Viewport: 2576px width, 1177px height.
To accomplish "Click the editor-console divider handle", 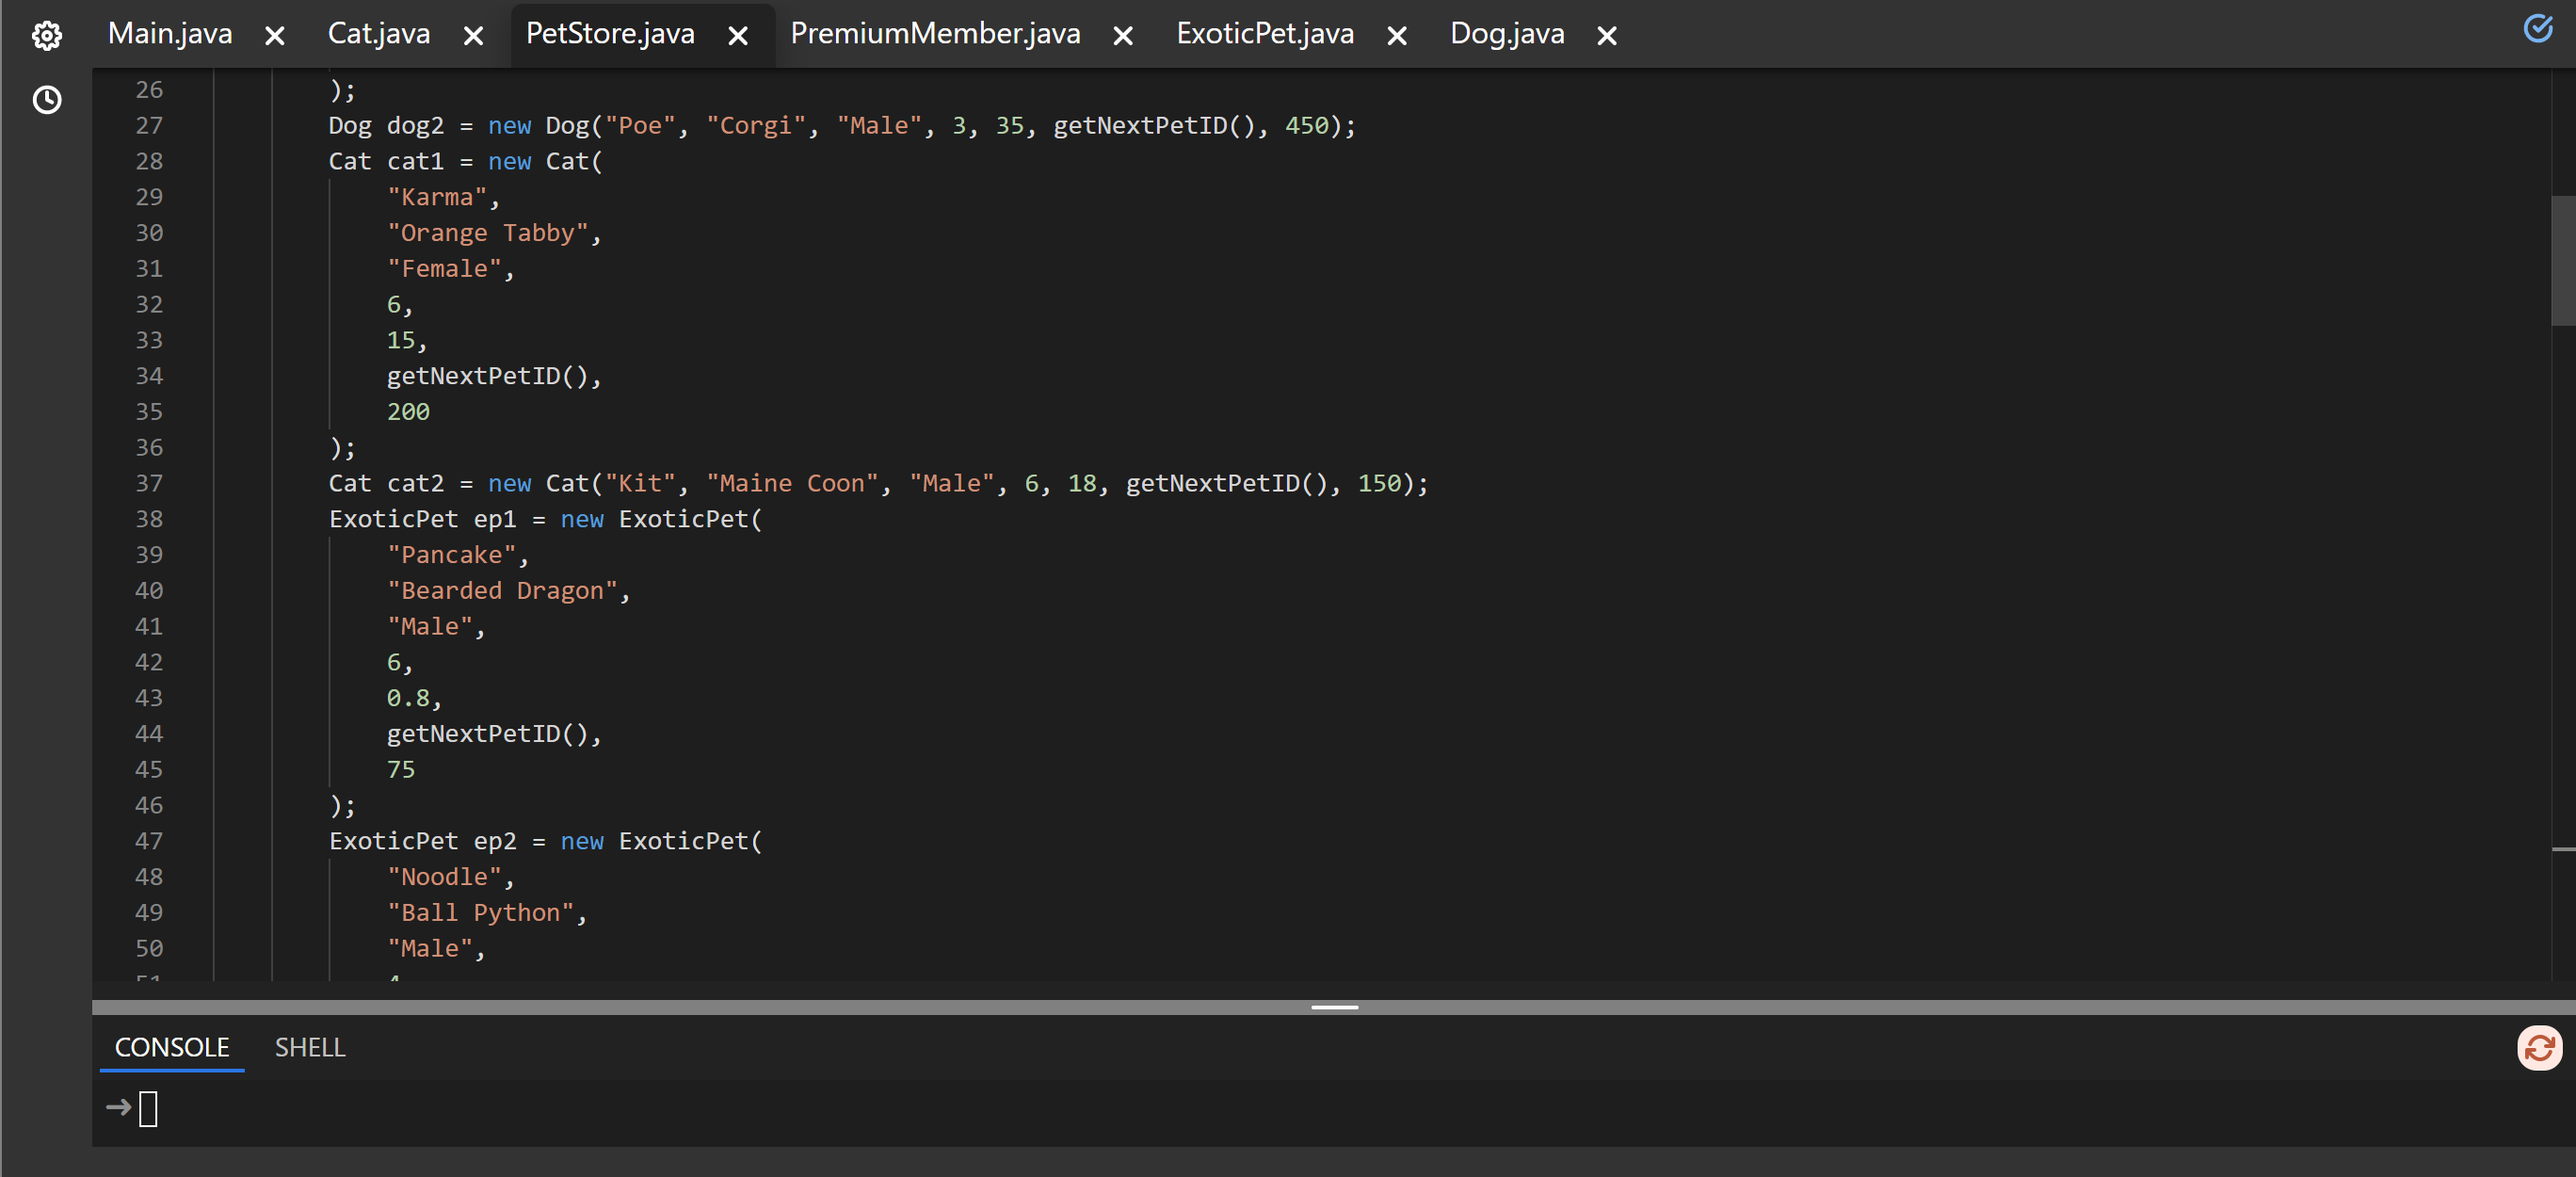I will [1334, 1007].
